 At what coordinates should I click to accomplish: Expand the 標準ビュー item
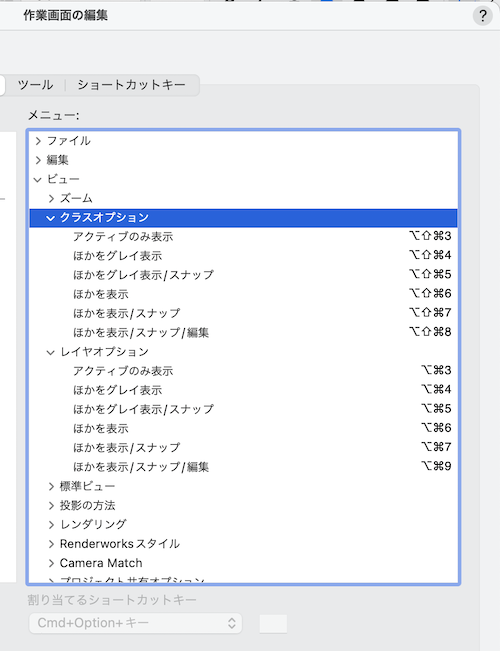51,486
